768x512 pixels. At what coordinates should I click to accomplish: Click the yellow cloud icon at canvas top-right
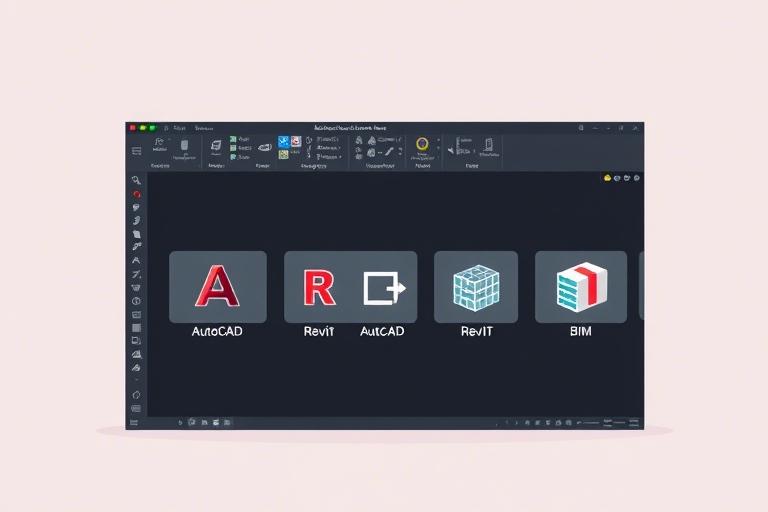pyautogui.click(x=607, y=178)
